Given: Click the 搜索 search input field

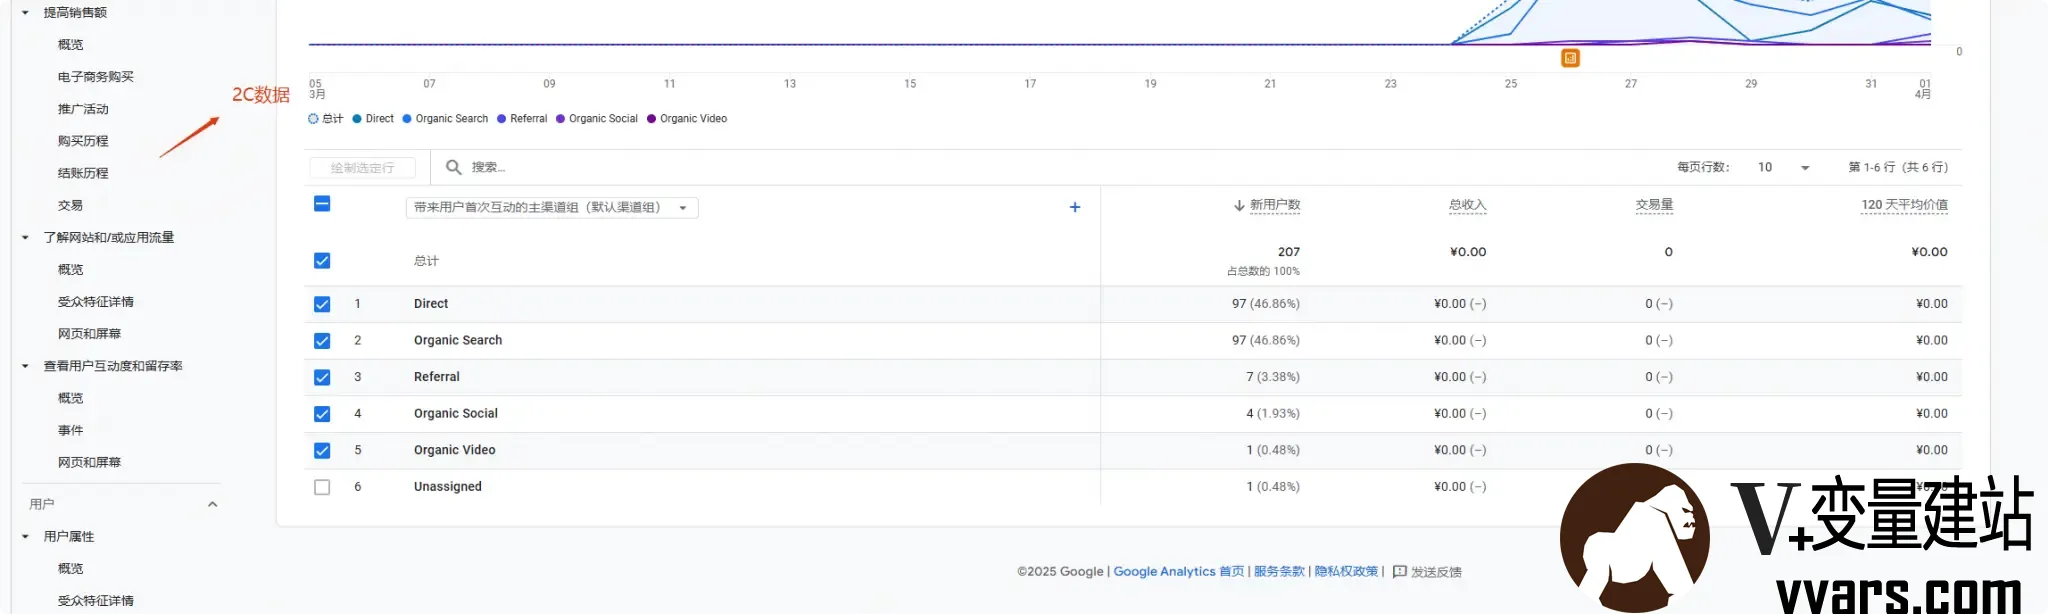Looking at the screenshot, I should point(760,167).
